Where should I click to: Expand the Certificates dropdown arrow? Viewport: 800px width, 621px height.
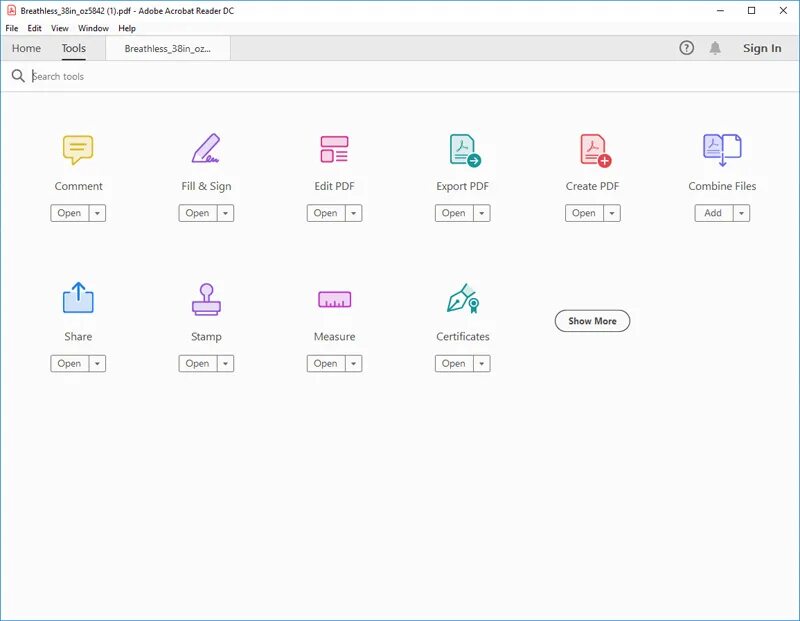click(482, 364)
